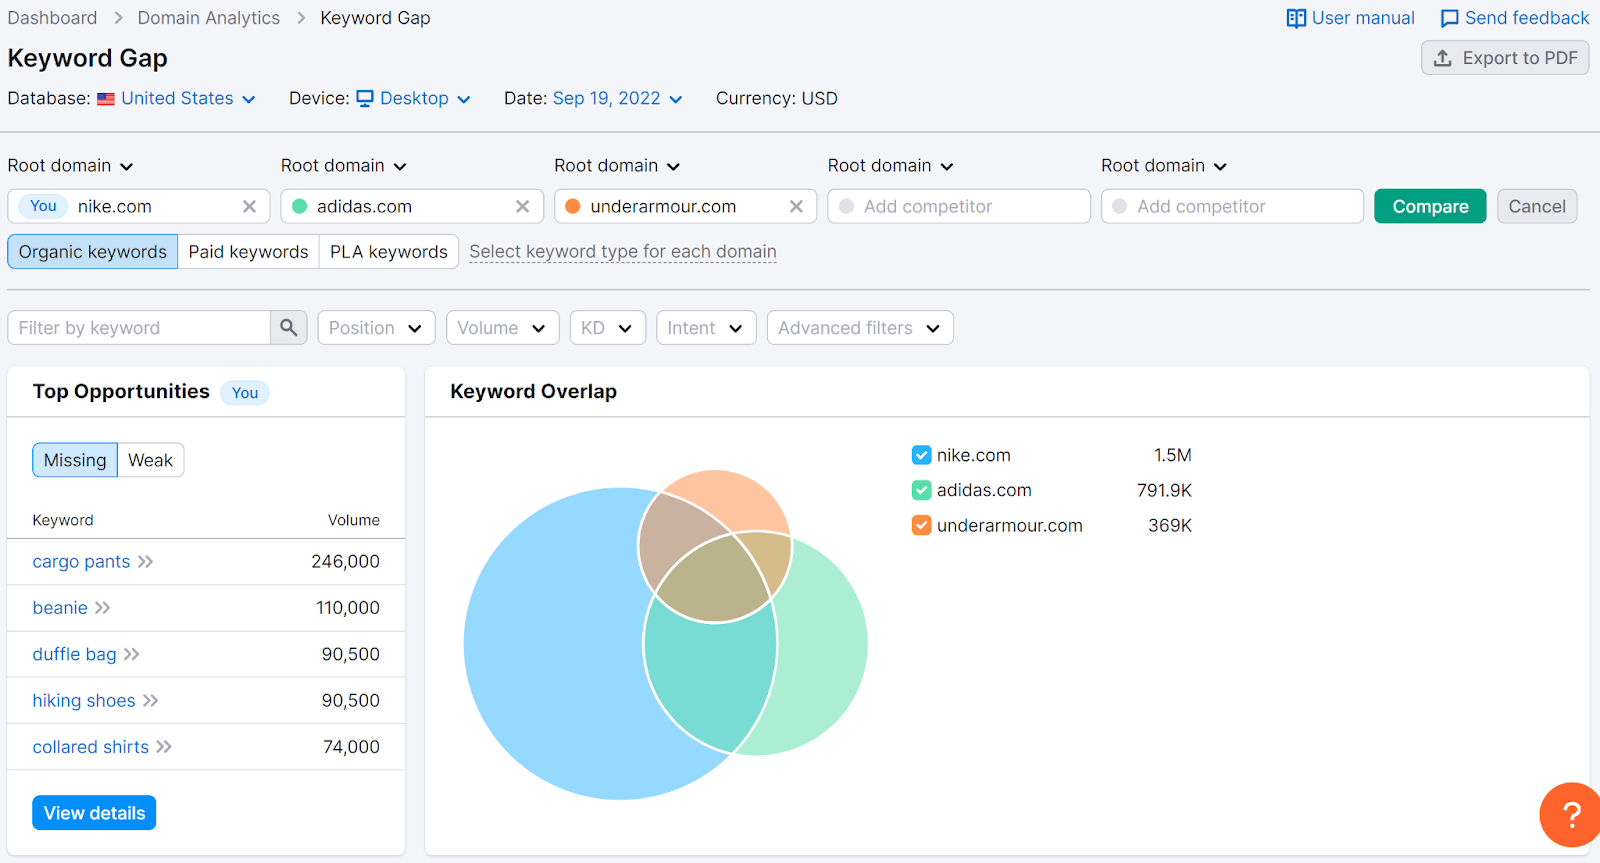Click View details button

(x=94, y=813)
